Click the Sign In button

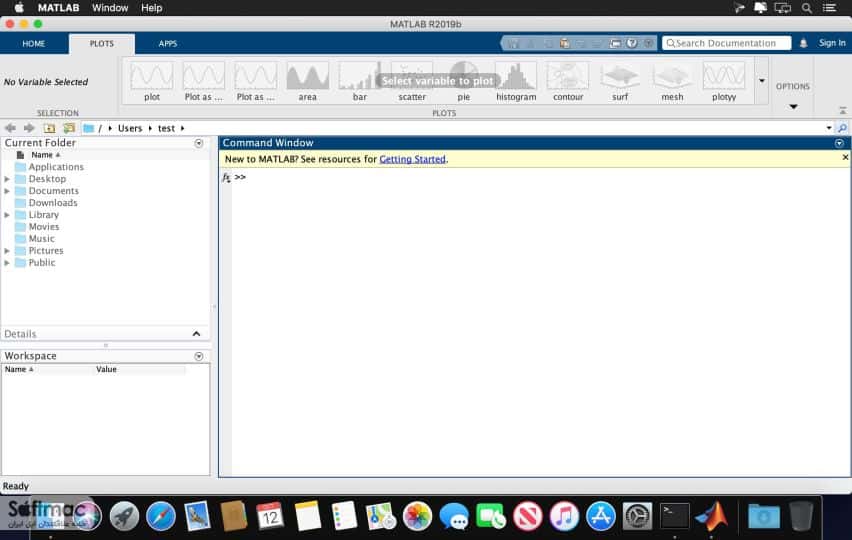832,43
